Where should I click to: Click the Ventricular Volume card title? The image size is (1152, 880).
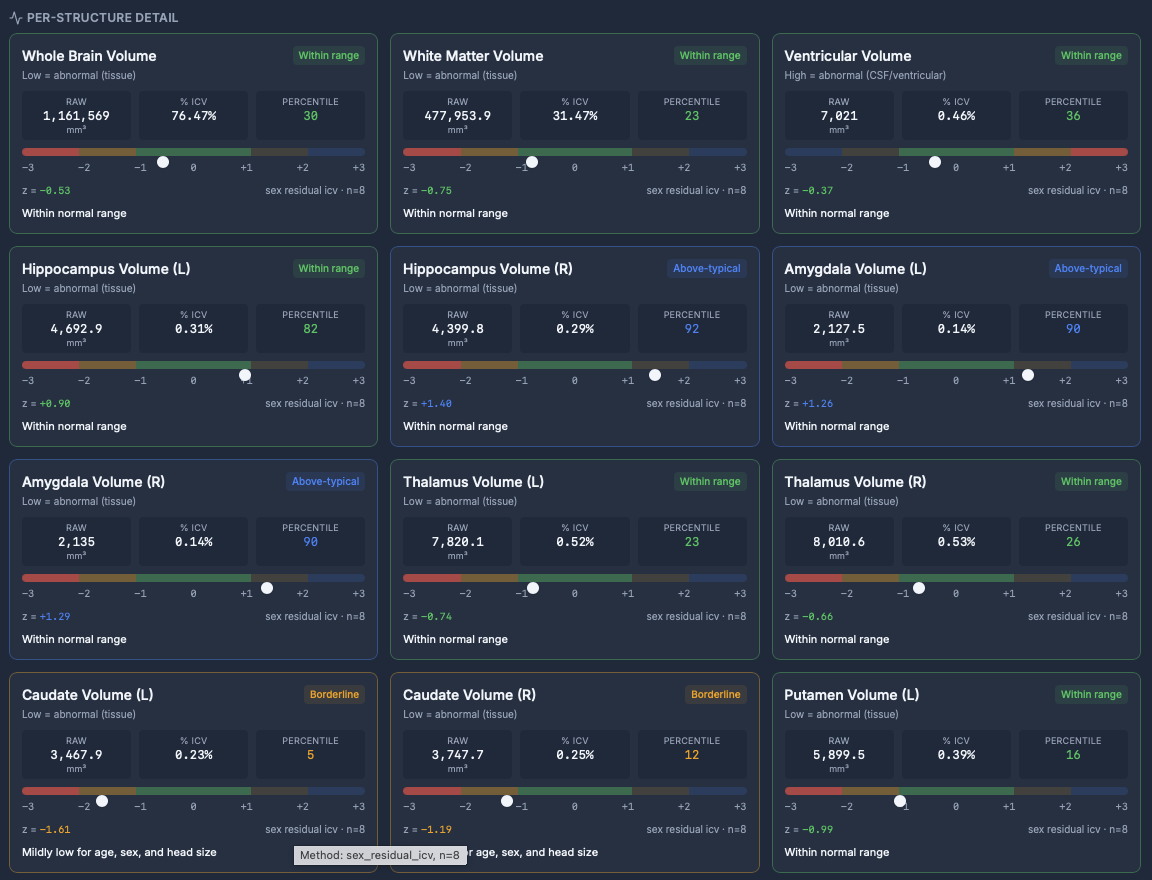pos(848,56)
